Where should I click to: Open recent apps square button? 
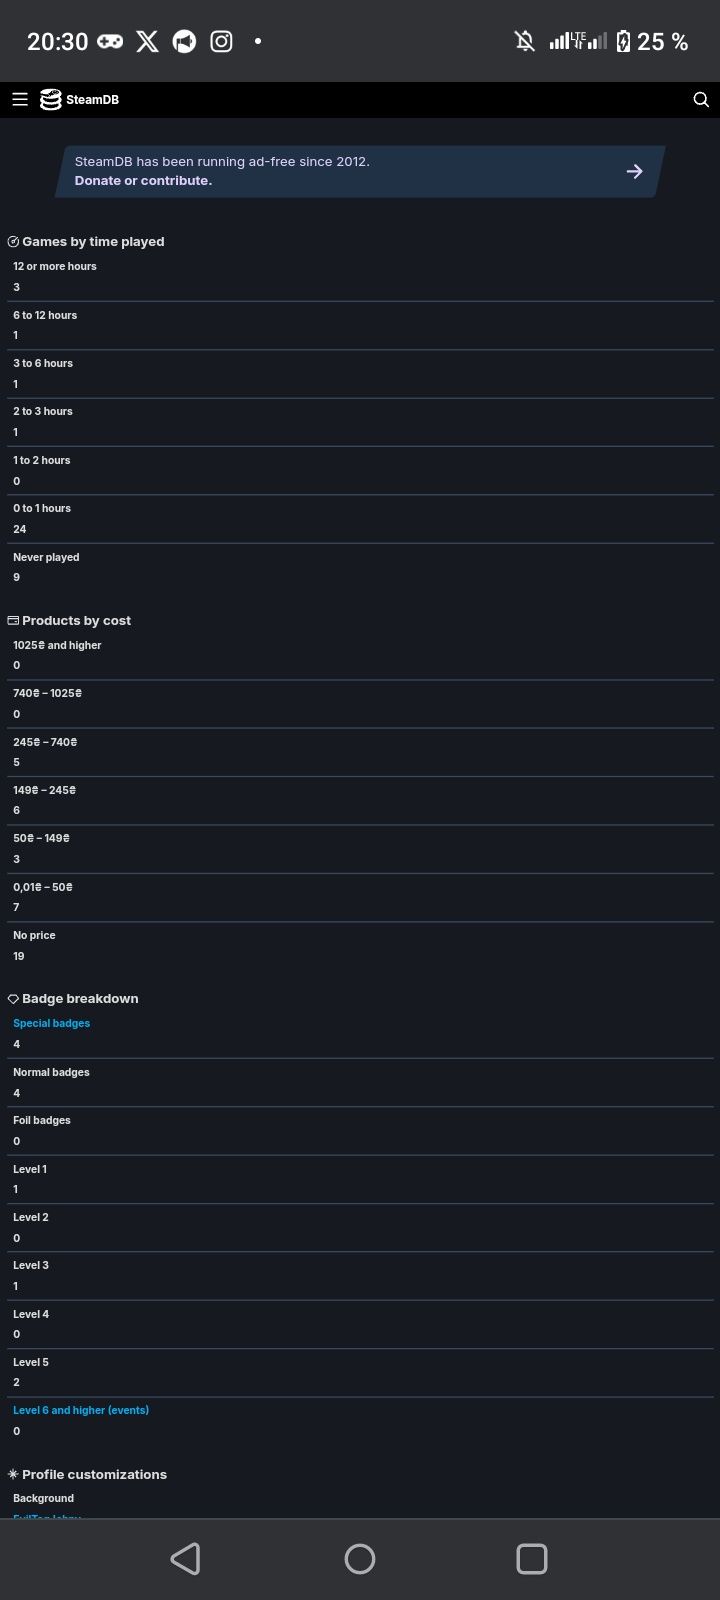click(x=532, y=1558)
